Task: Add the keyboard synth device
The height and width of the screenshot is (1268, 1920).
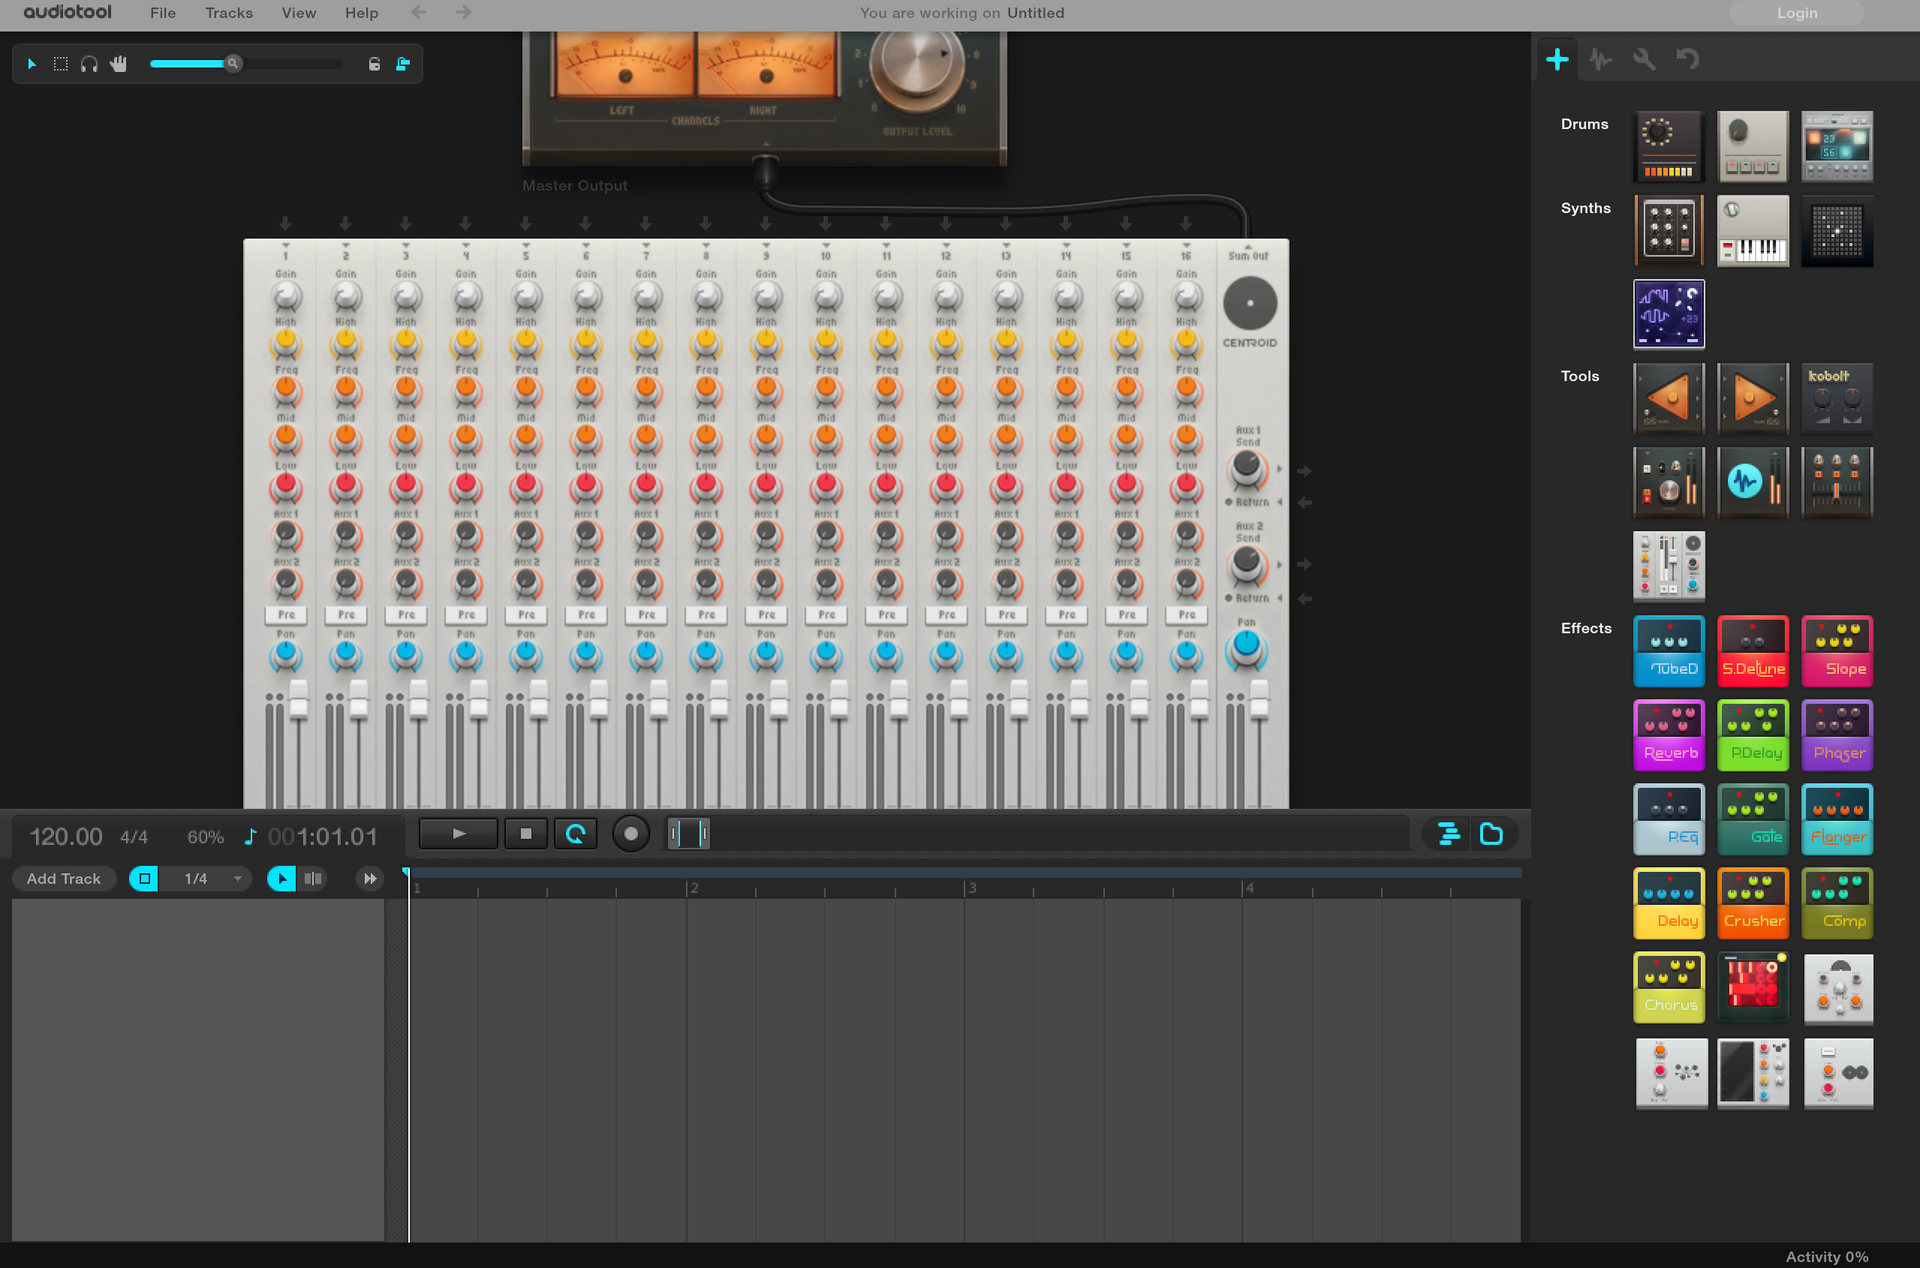Action: pos(1753,231)
